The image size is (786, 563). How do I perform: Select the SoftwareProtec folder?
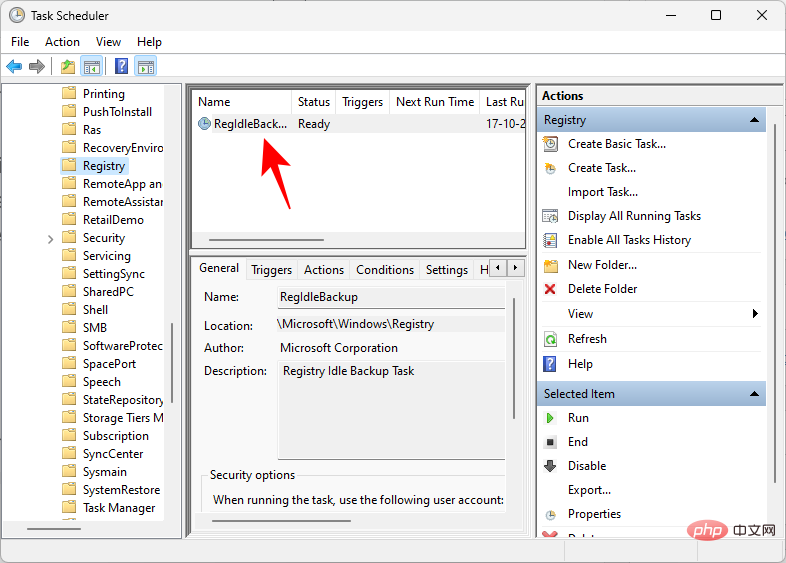pyautogui.click(x=123, y=346)
